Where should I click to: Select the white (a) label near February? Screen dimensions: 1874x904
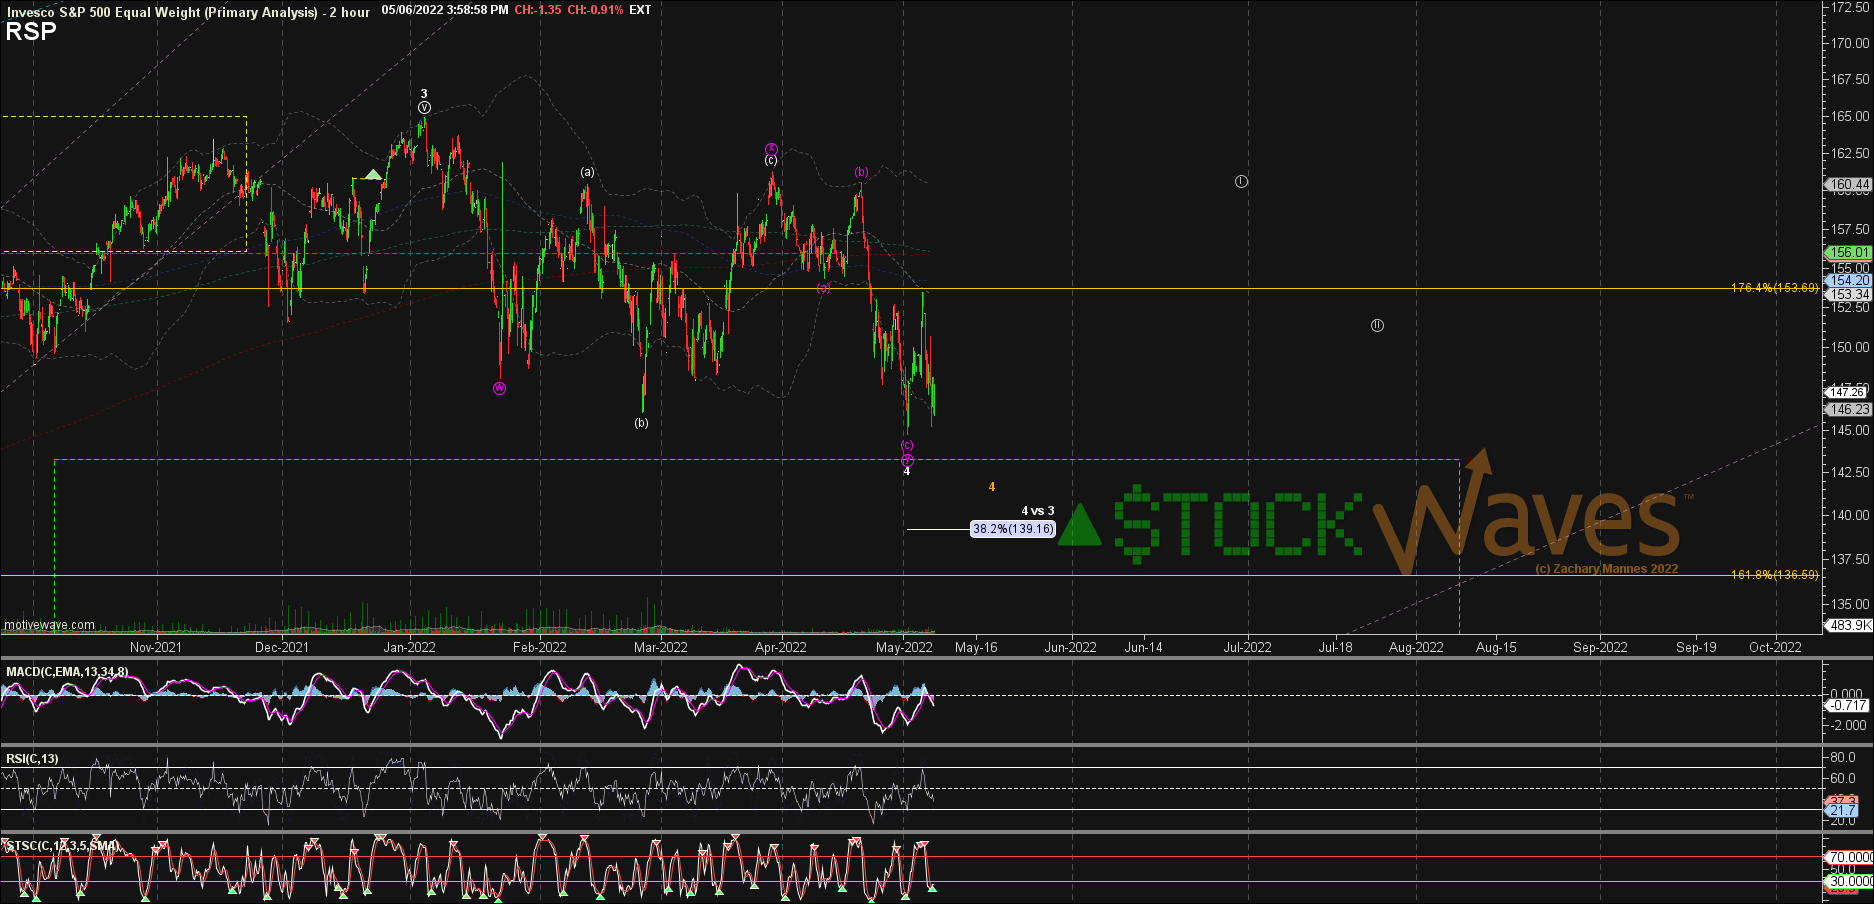[587, 172]
